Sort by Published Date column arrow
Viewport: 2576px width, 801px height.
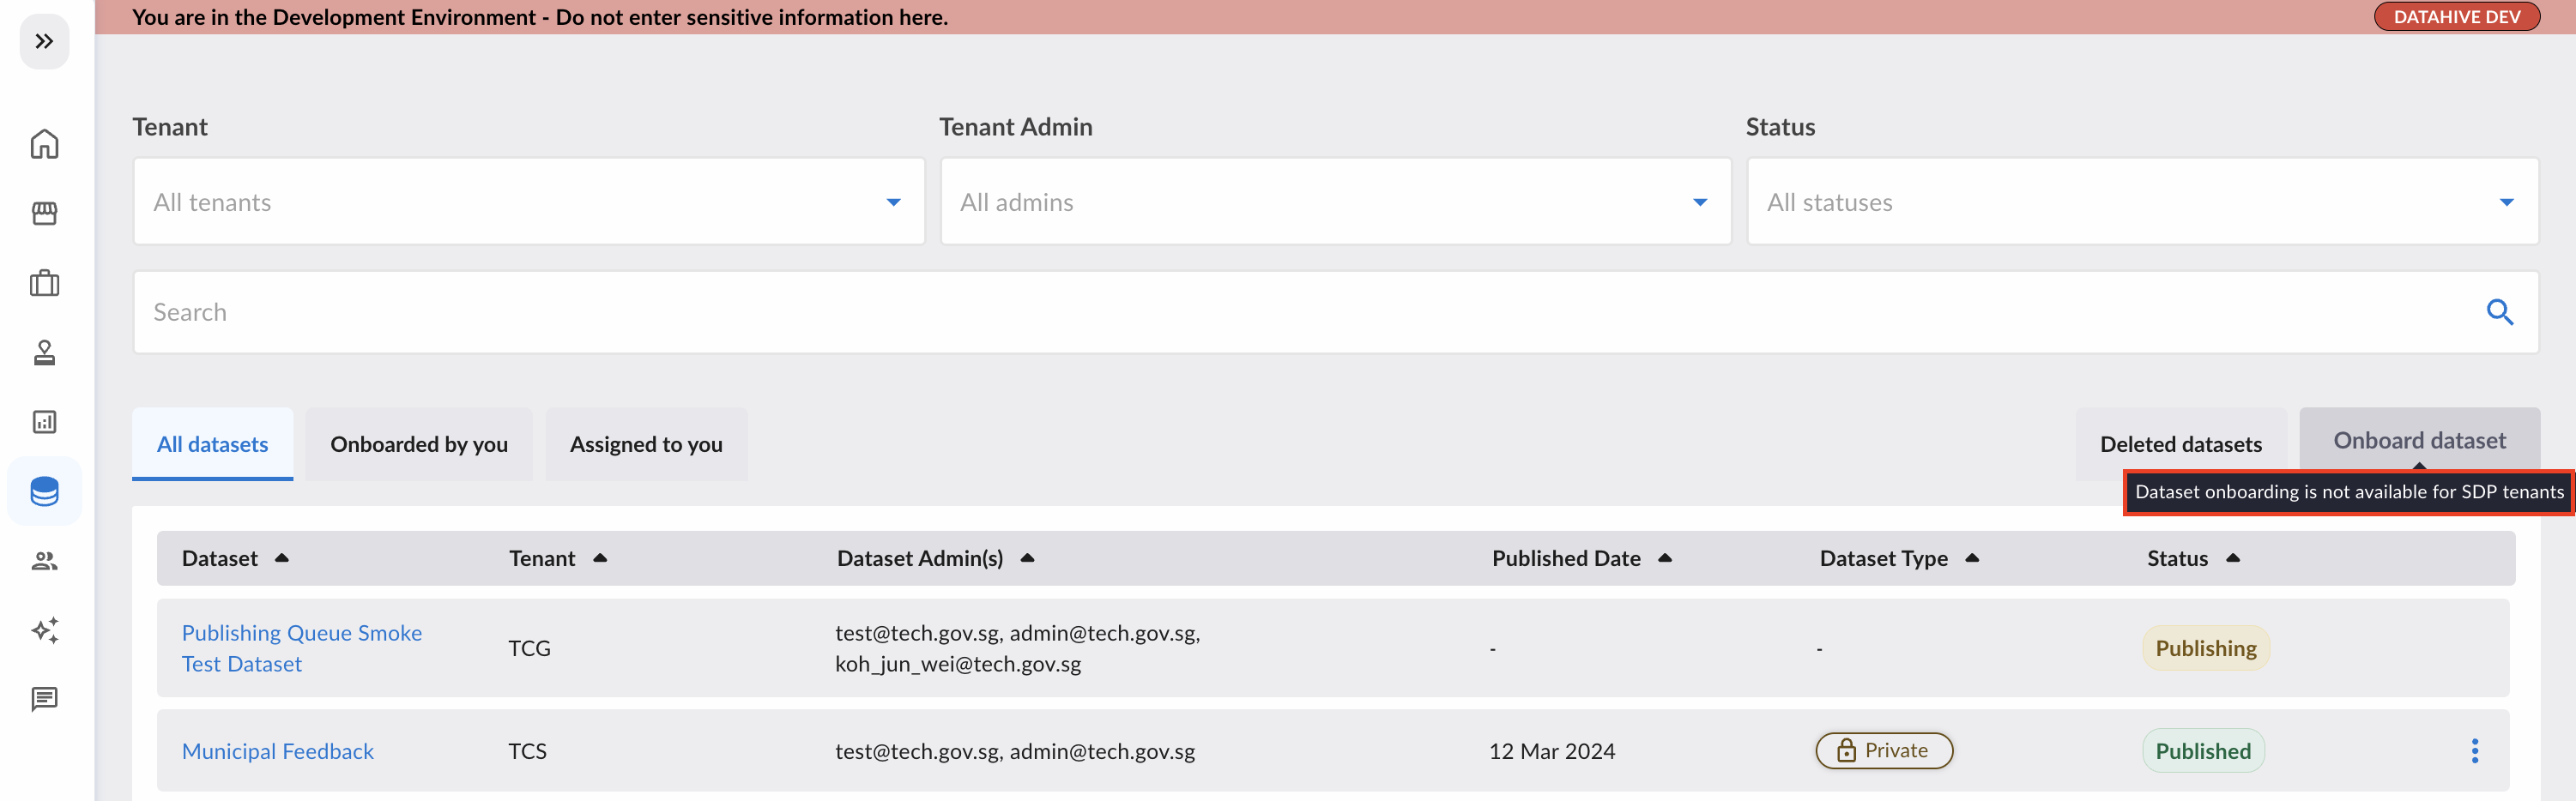click(x=1665, y=558)
